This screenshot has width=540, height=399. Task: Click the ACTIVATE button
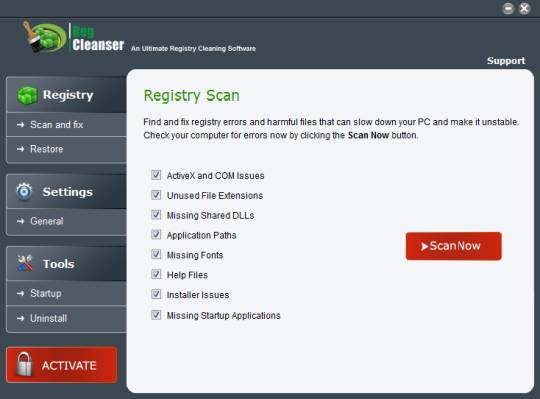(62, 365)
